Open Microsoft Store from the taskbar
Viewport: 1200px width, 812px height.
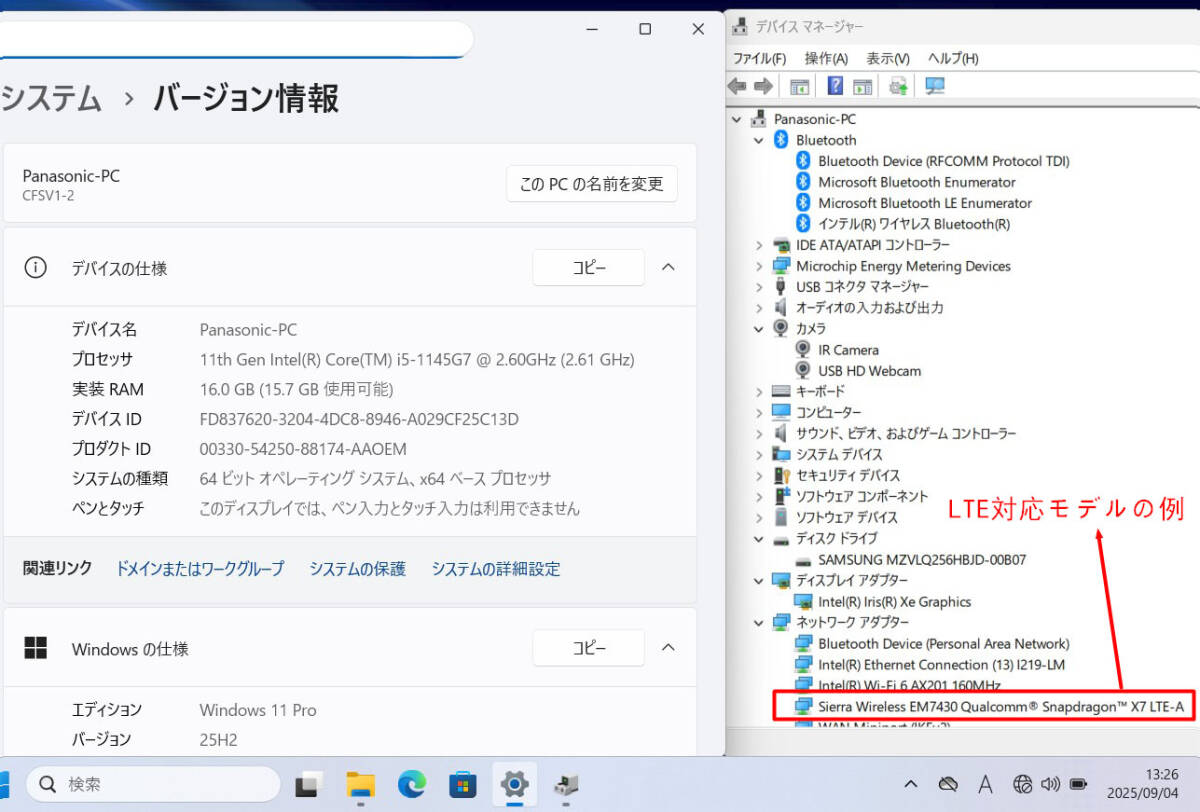coord(463,785)
